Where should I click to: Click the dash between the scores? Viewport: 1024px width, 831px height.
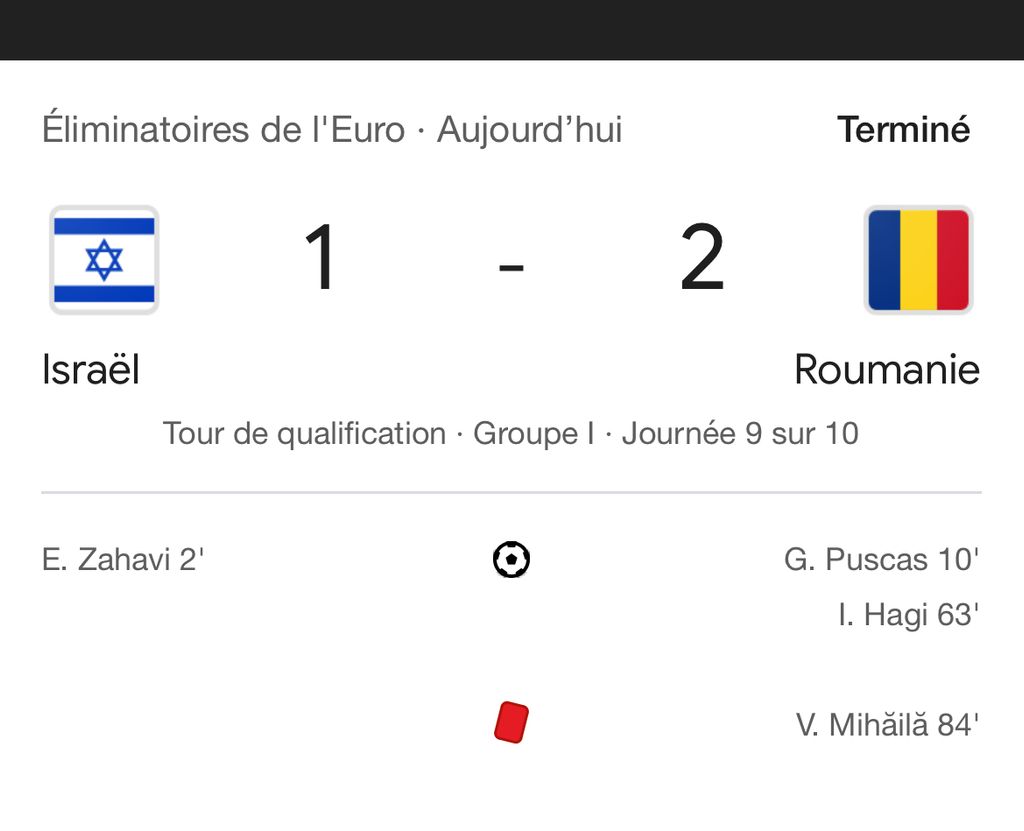(511, 266)
